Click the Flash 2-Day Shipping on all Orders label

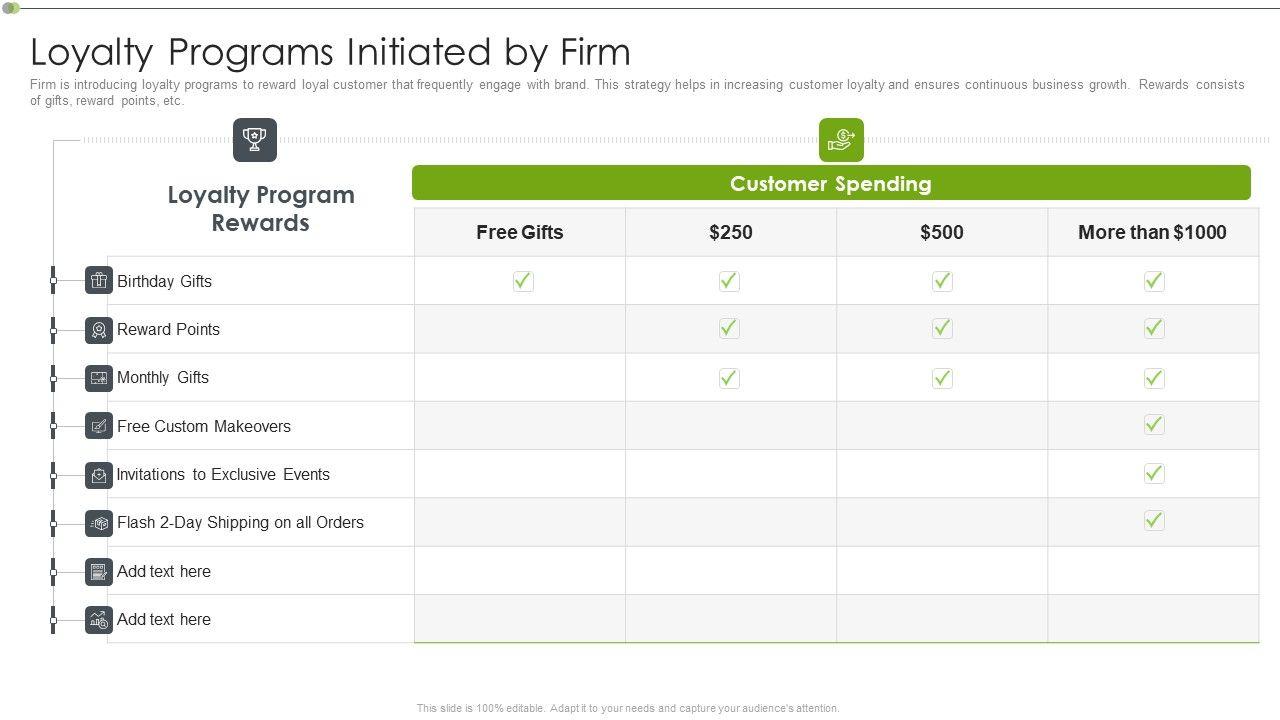pos(240,523)
